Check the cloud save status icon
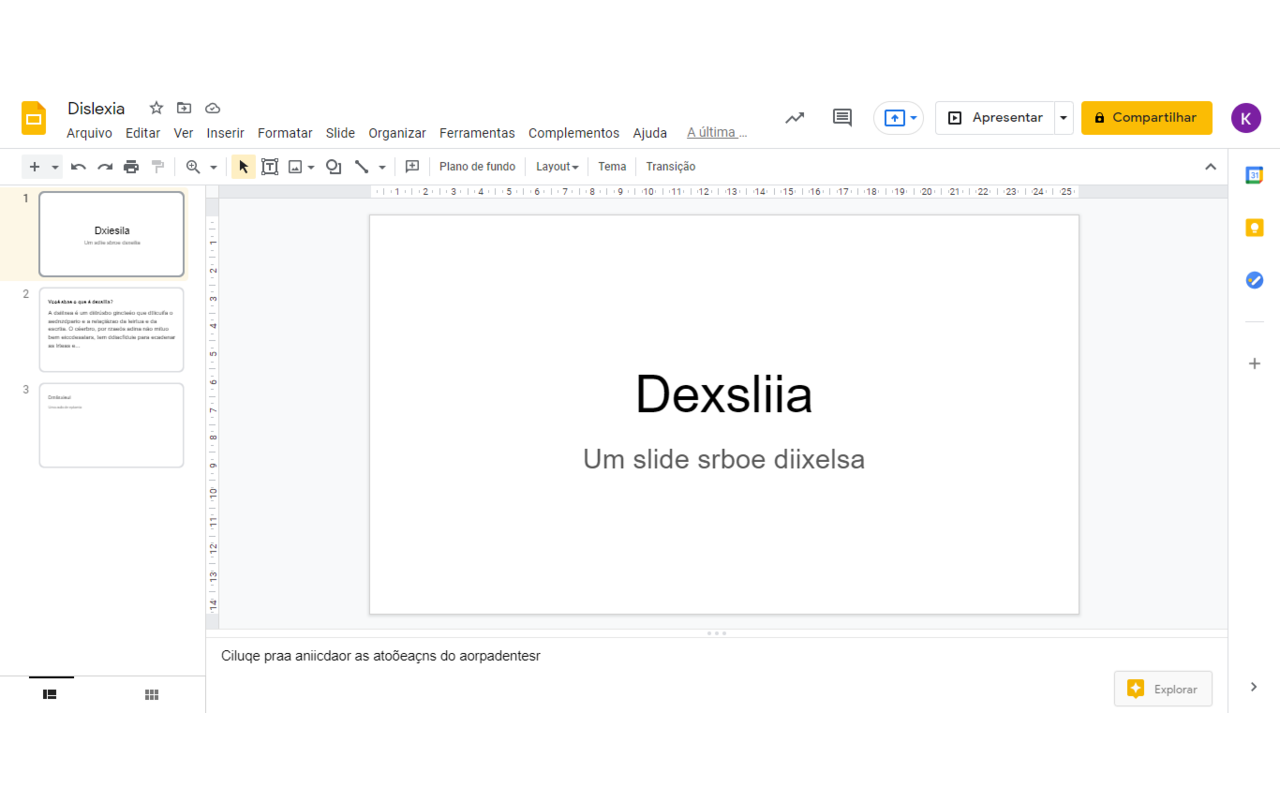1280x800 pixels. (212, 108)
